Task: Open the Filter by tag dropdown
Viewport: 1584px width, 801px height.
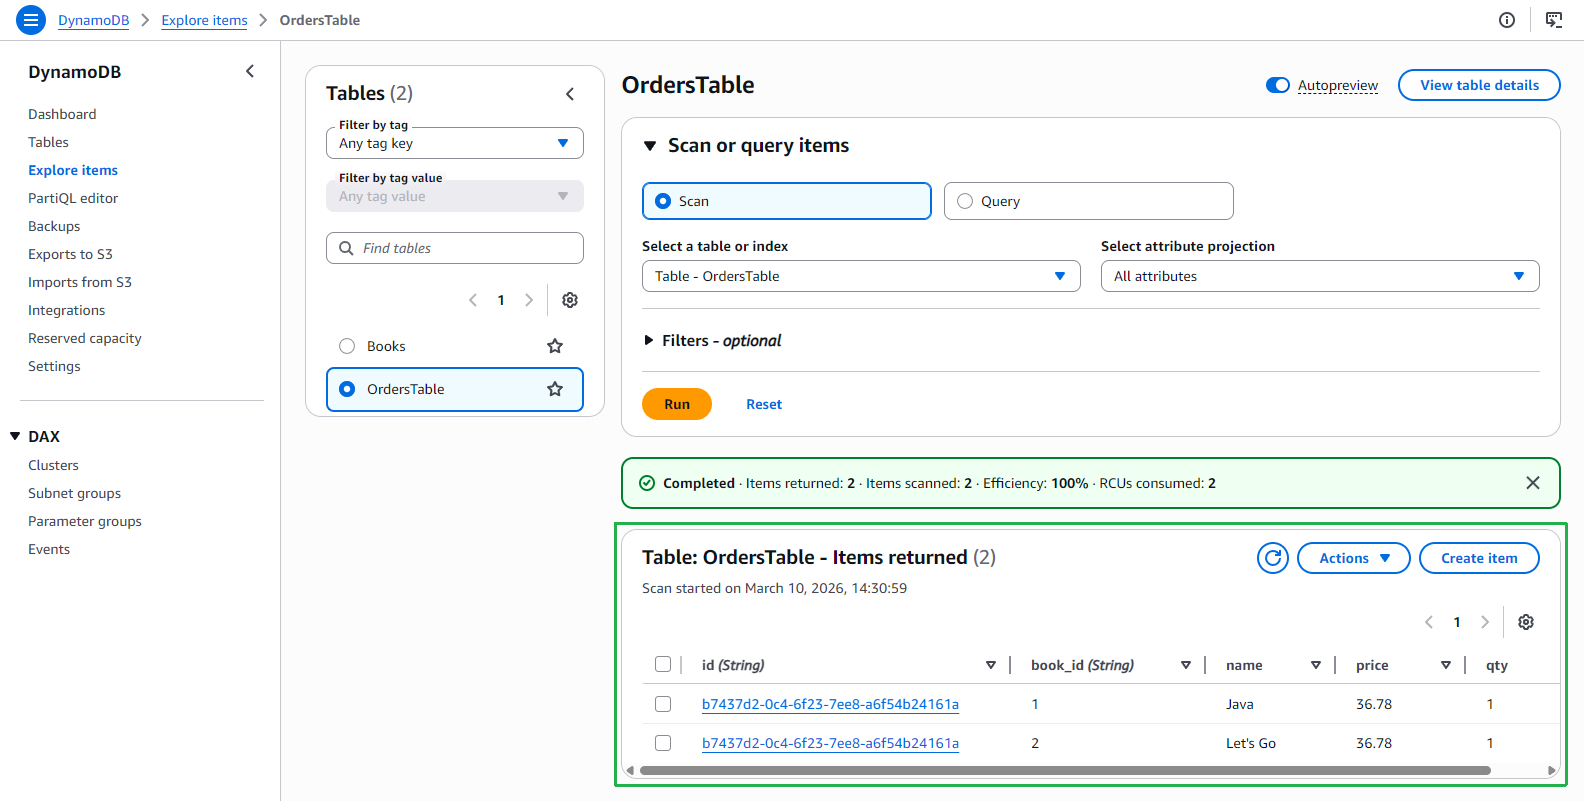Action: pyautogui.click(x=455, y=143)
